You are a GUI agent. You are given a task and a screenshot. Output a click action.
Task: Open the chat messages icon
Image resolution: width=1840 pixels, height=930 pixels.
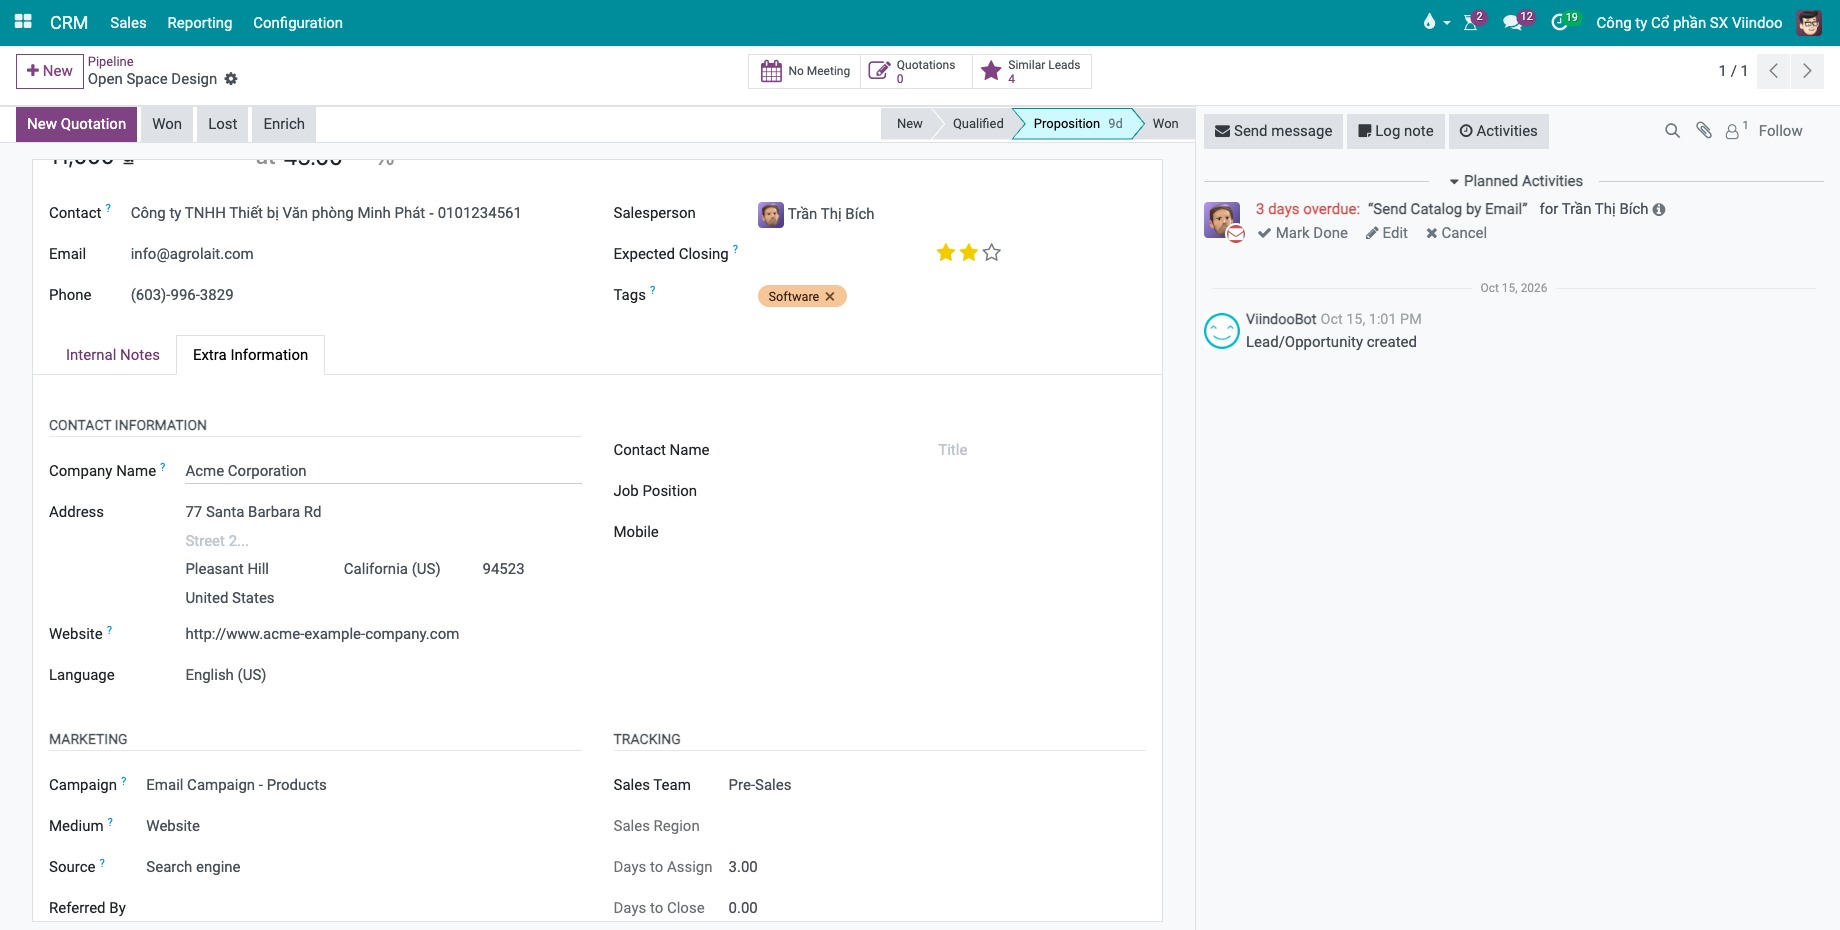[x=1512, y=22]
